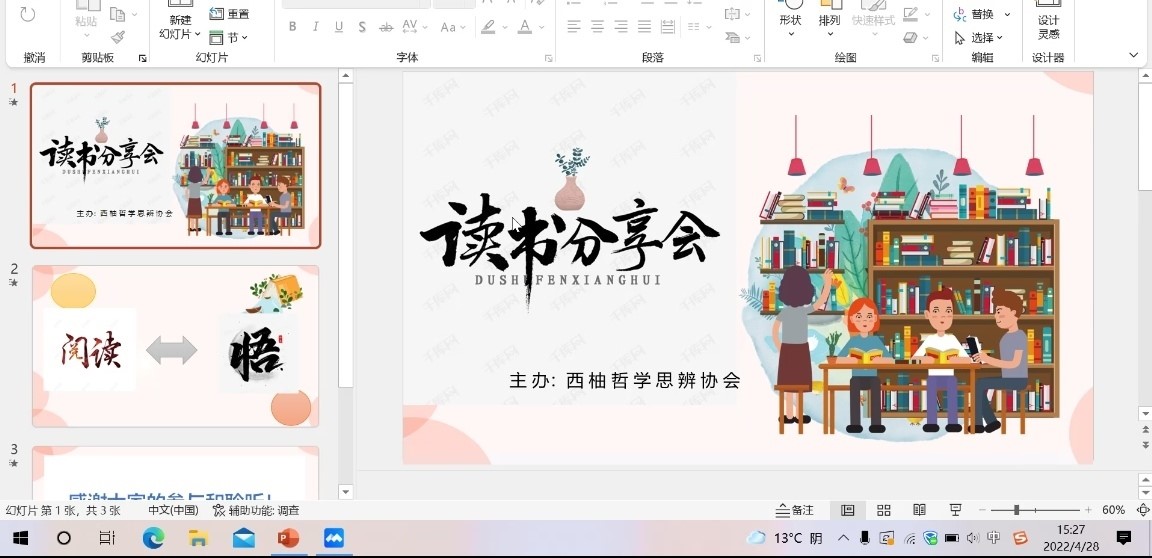Switch to Reading View in status bar
Viewport: 1152px width, 558px height.
point(919,510)
